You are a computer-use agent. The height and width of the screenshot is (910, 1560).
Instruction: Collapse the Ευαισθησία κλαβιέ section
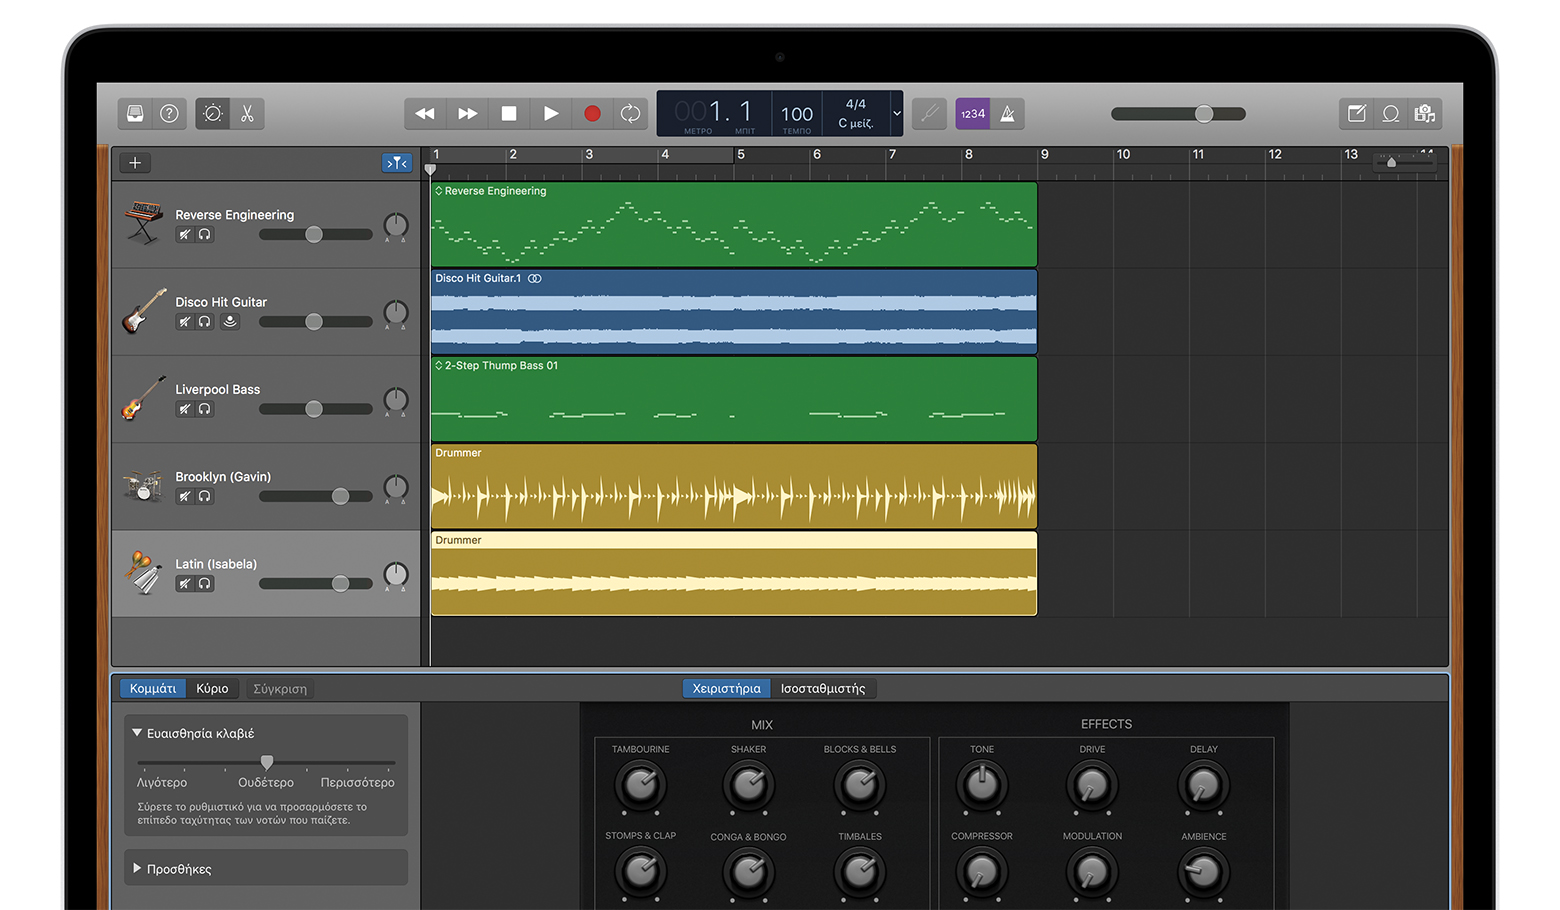tap(137, 733)
